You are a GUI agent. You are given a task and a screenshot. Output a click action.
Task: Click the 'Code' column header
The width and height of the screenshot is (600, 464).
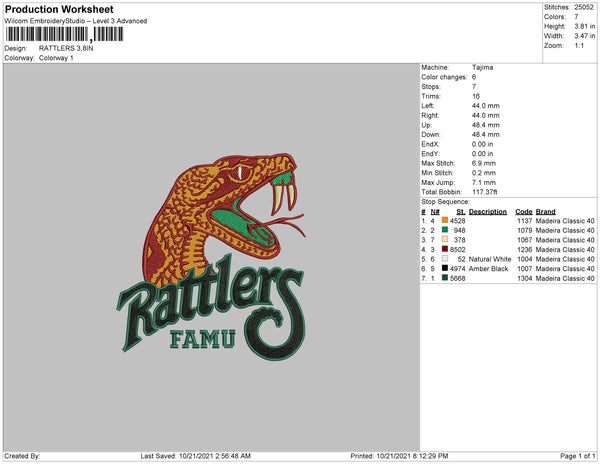[523, 212]
